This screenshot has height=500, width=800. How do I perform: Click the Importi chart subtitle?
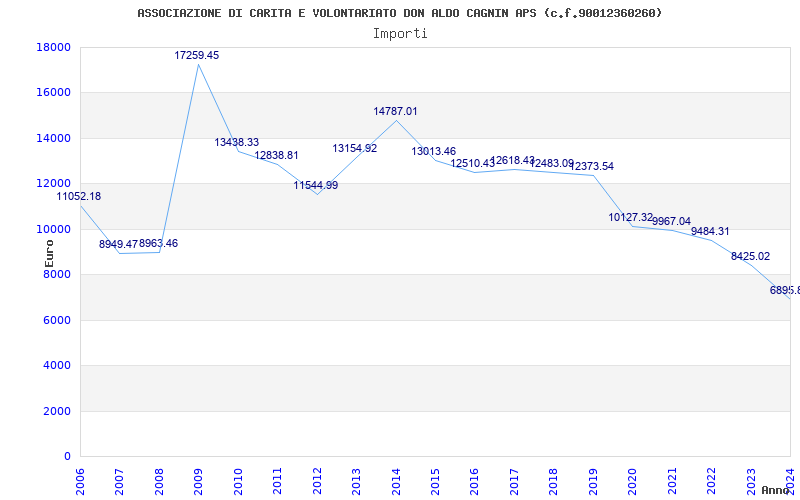click(400, 34)
